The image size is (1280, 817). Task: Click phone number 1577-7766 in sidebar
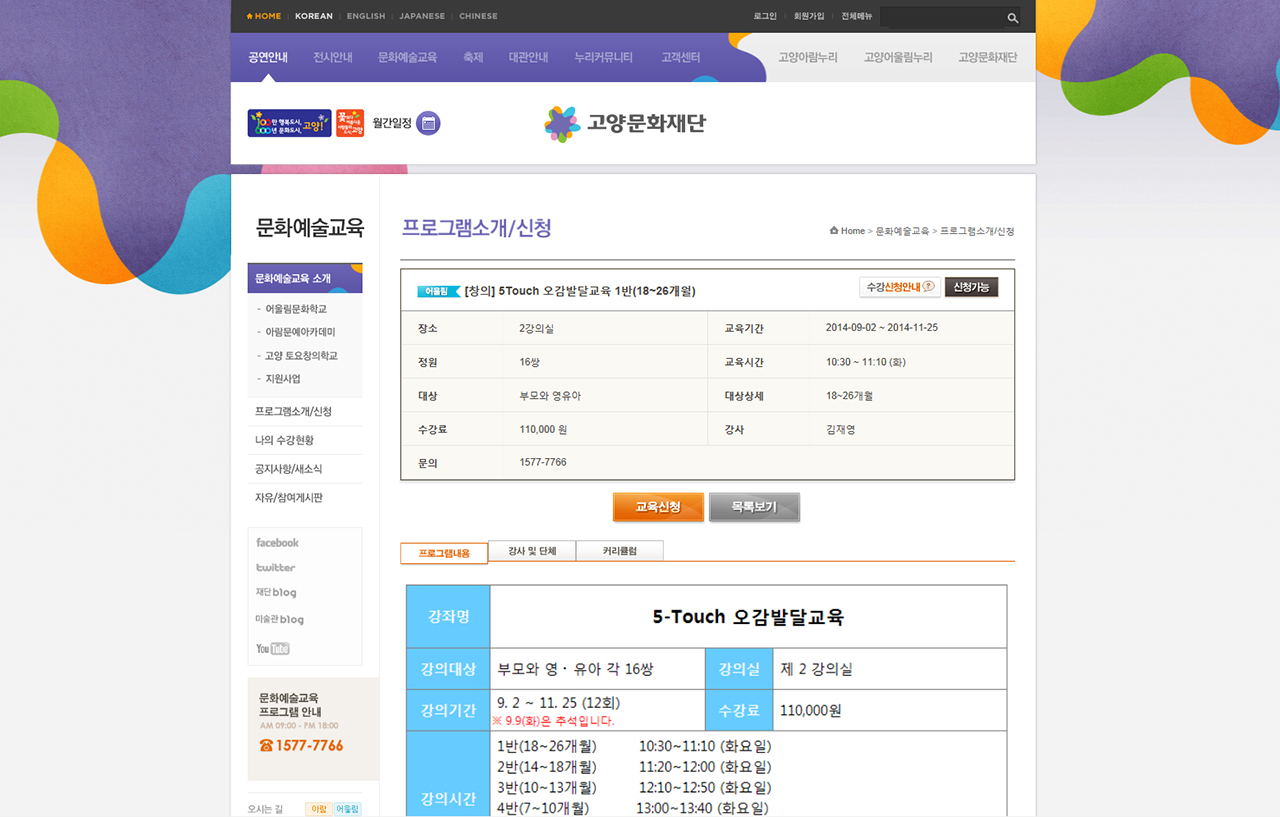pos(301,746)
